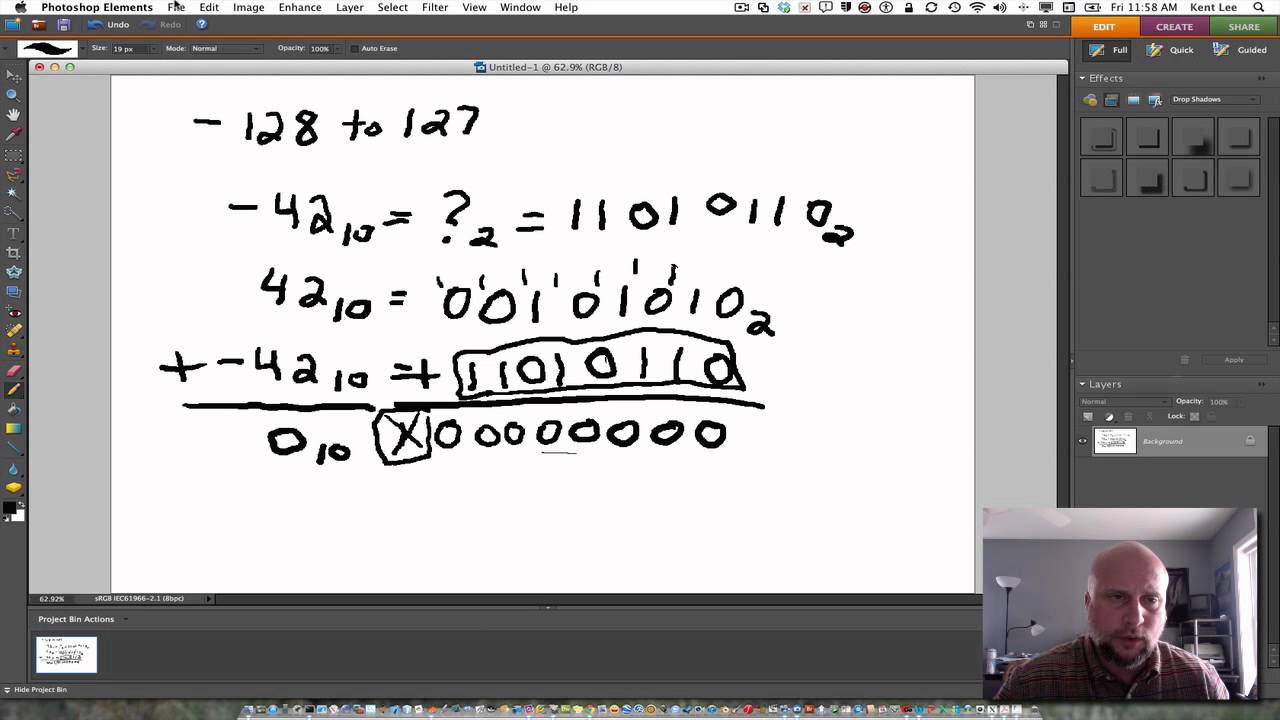Select the Sponge tool
This screenshot has height=720, width=1280.
tap(13, 488)
